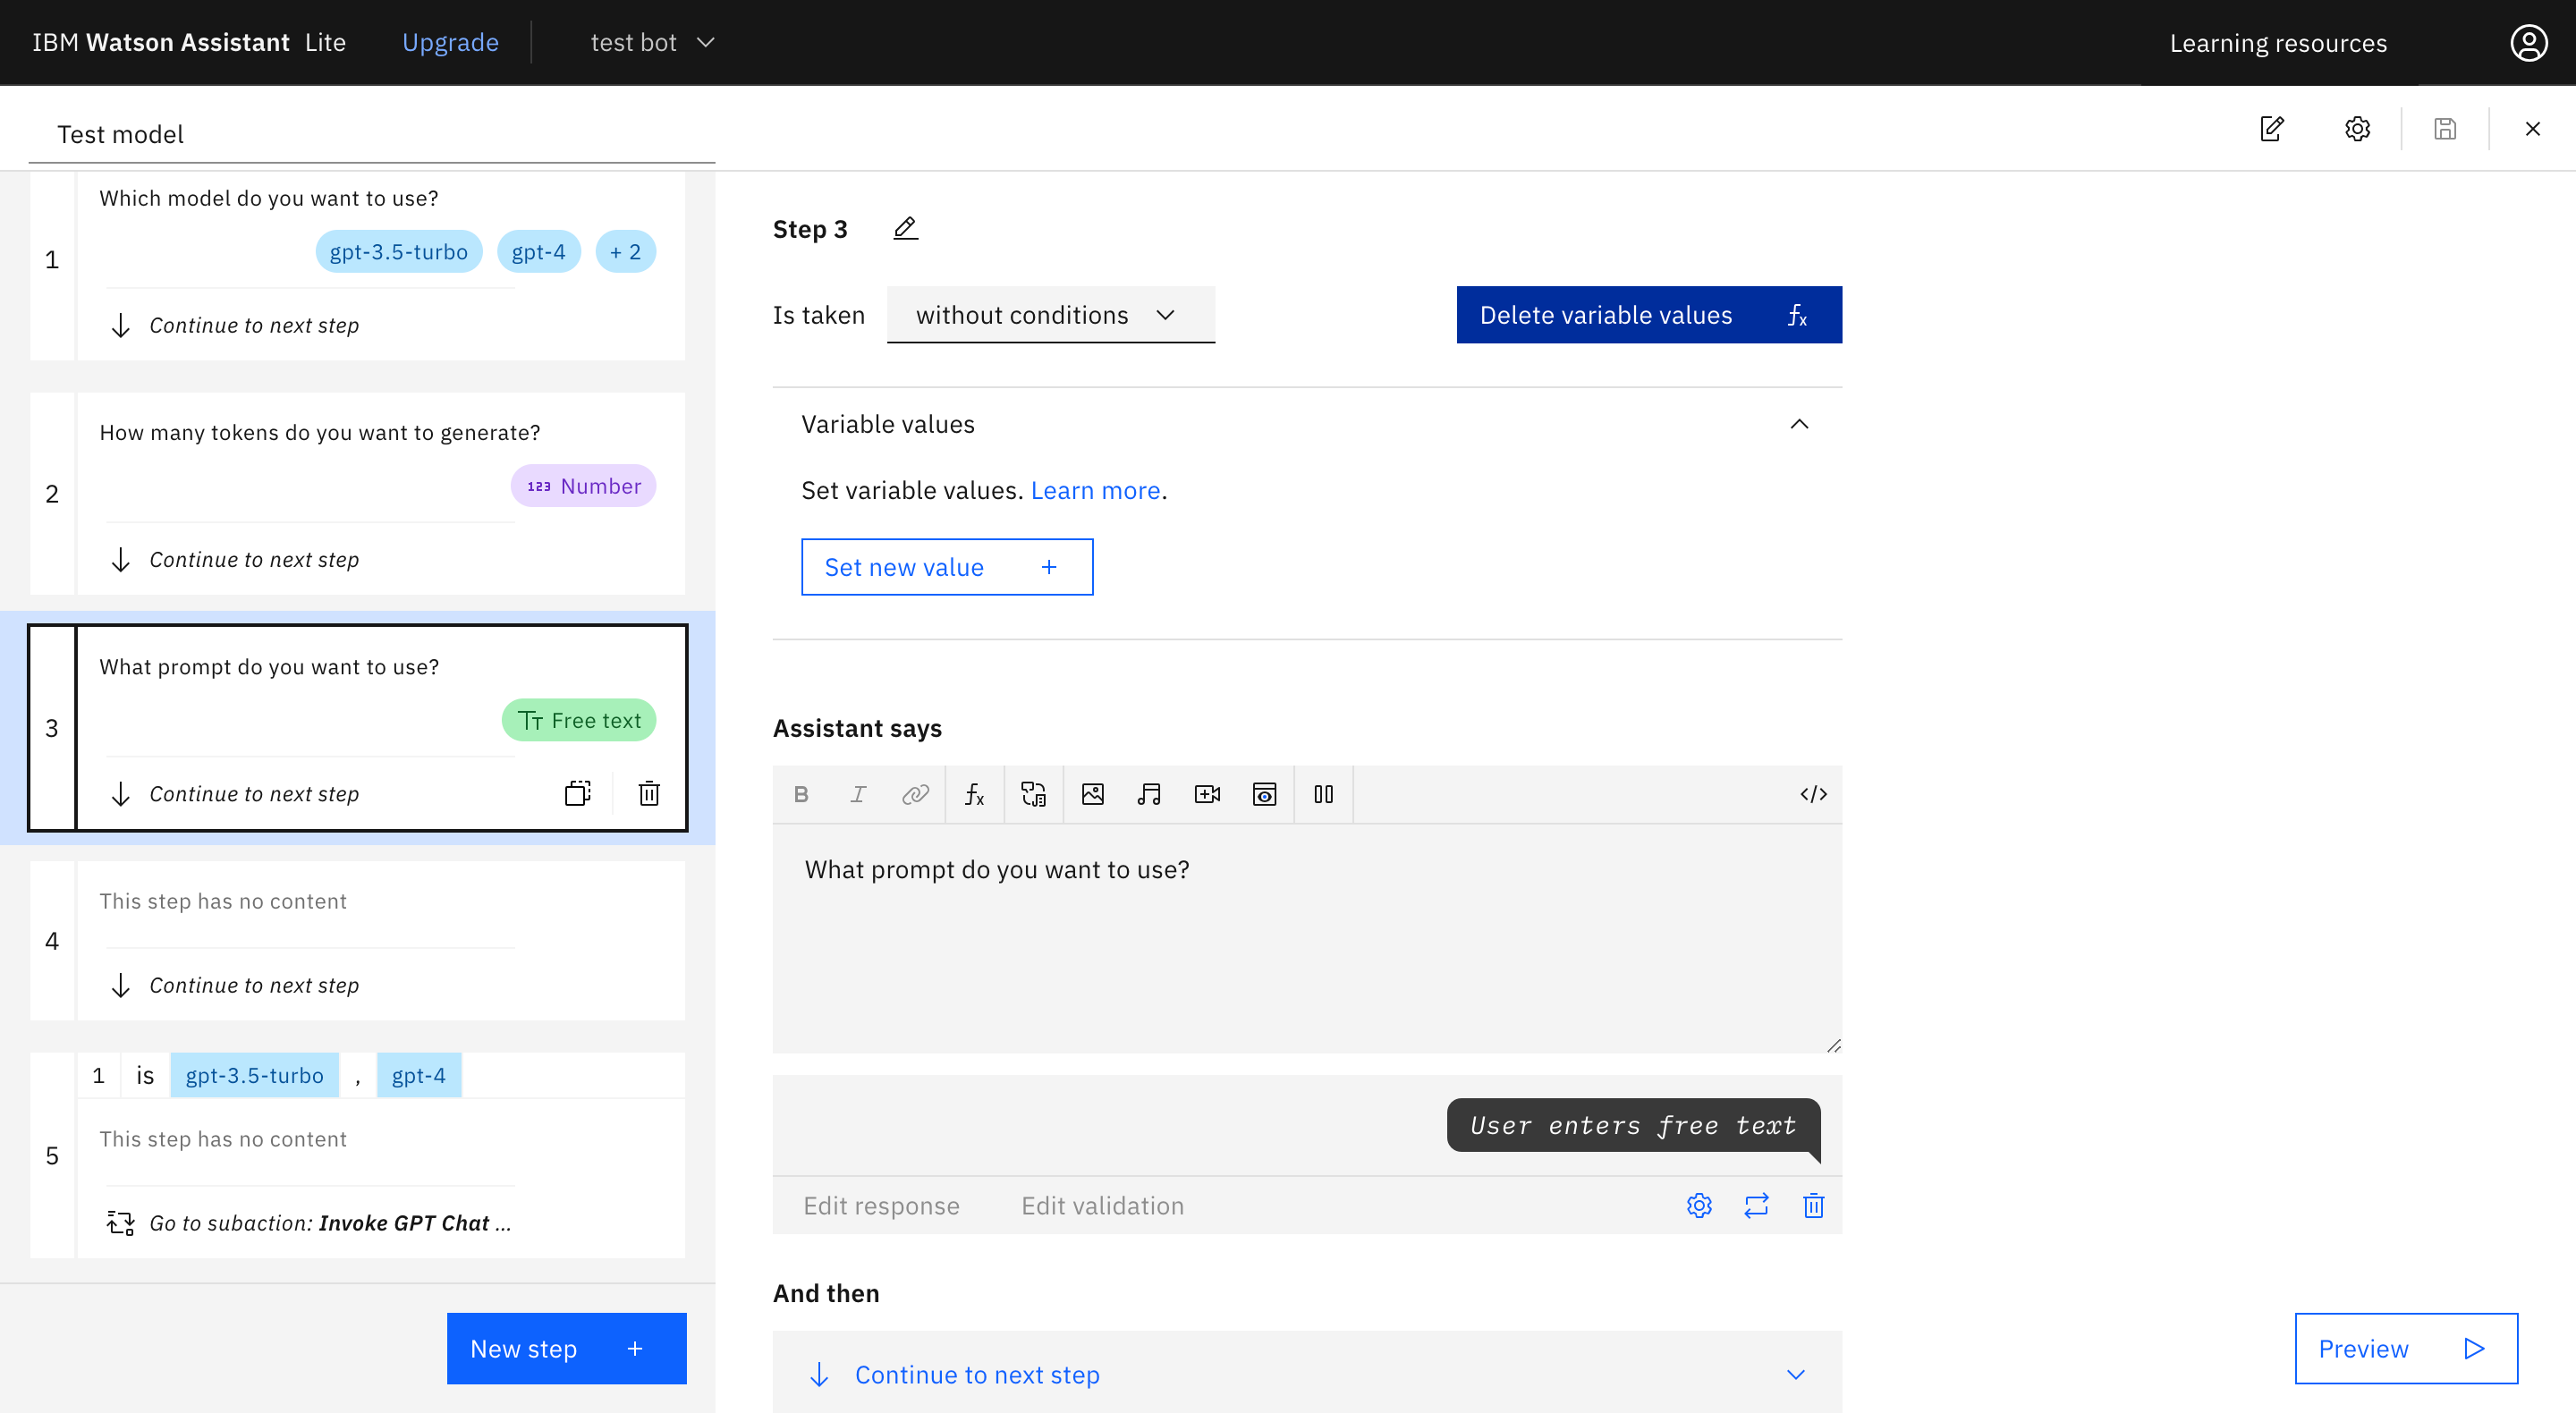Screen dimensions: 2576x1413
Task: Insert an audio clip in response
Action: tap(1149, 794)
